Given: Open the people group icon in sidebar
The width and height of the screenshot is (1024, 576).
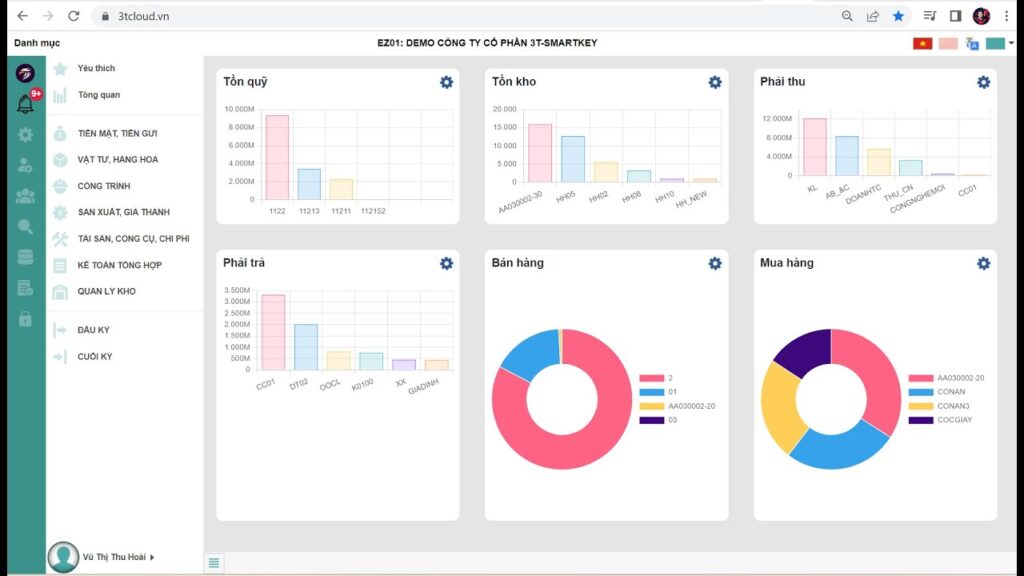Looking at the screenshot, I should [x=25, y=196].
